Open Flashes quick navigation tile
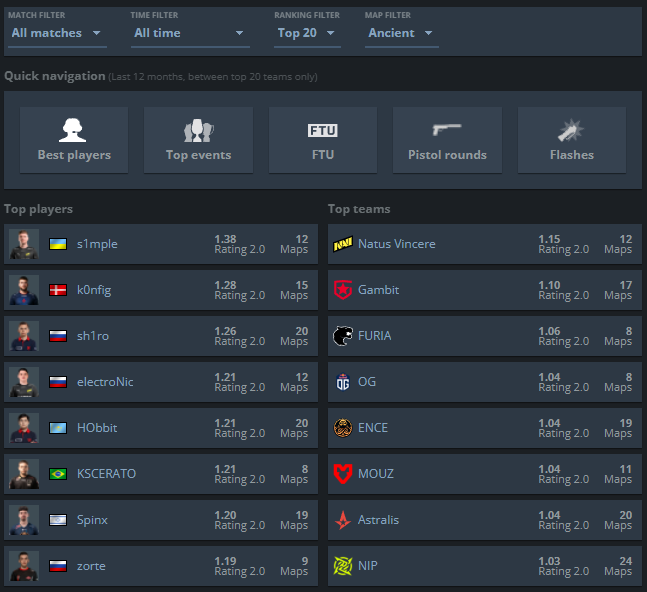This screenshot has width=647, height=592. pos(572,140)
